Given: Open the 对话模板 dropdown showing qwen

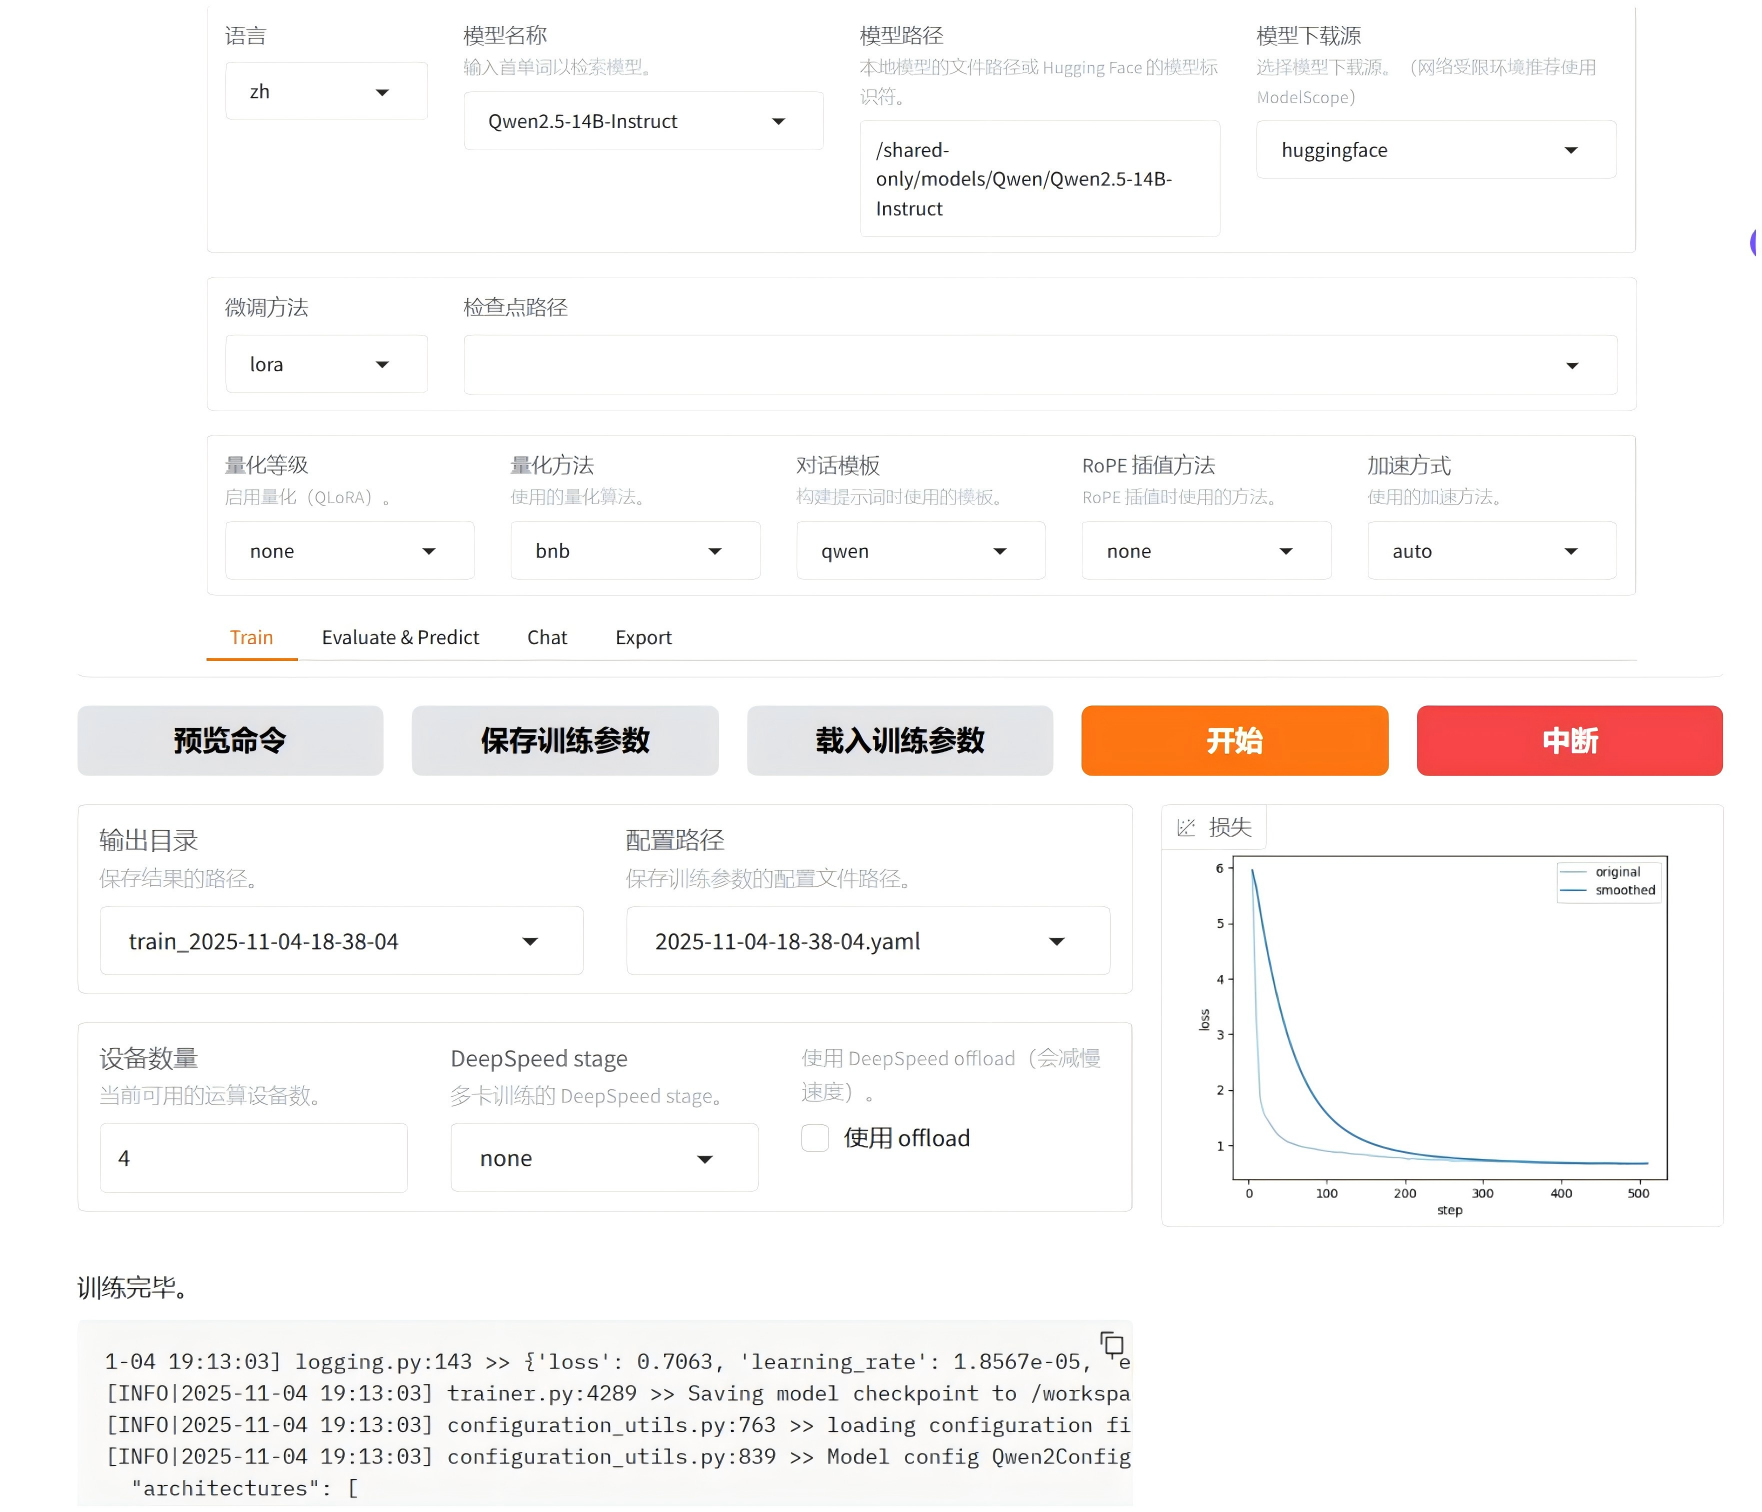Looking at the screenshot, I should (919, 550).
